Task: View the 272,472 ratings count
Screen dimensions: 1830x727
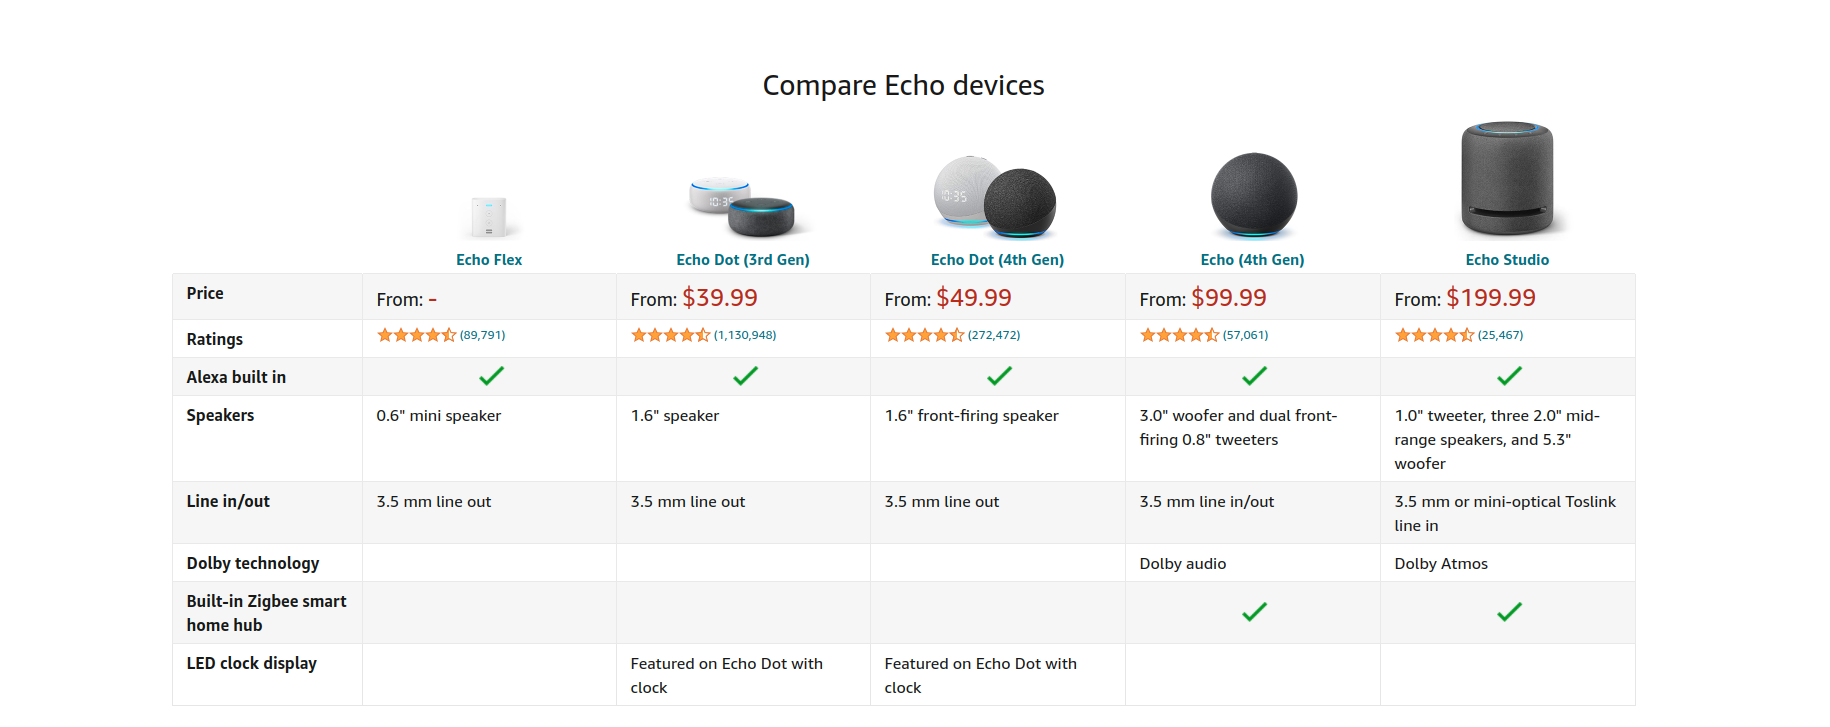Action: point(994,336)
